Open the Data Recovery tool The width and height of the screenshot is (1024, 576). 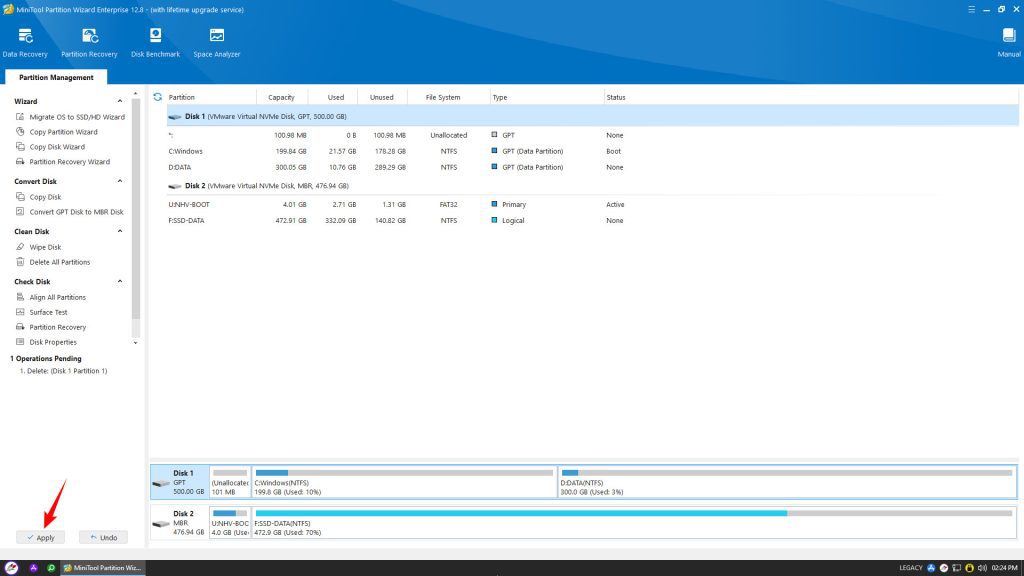click(25, 42)
